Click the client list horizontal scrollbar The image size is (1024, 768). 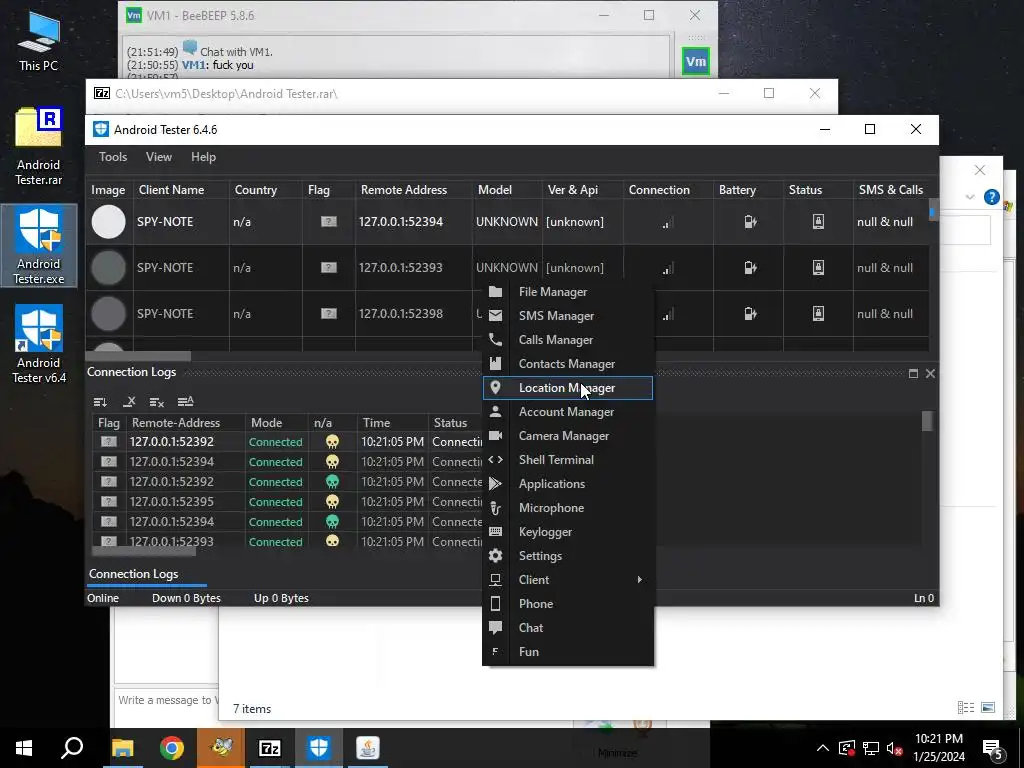pos(138,357)
